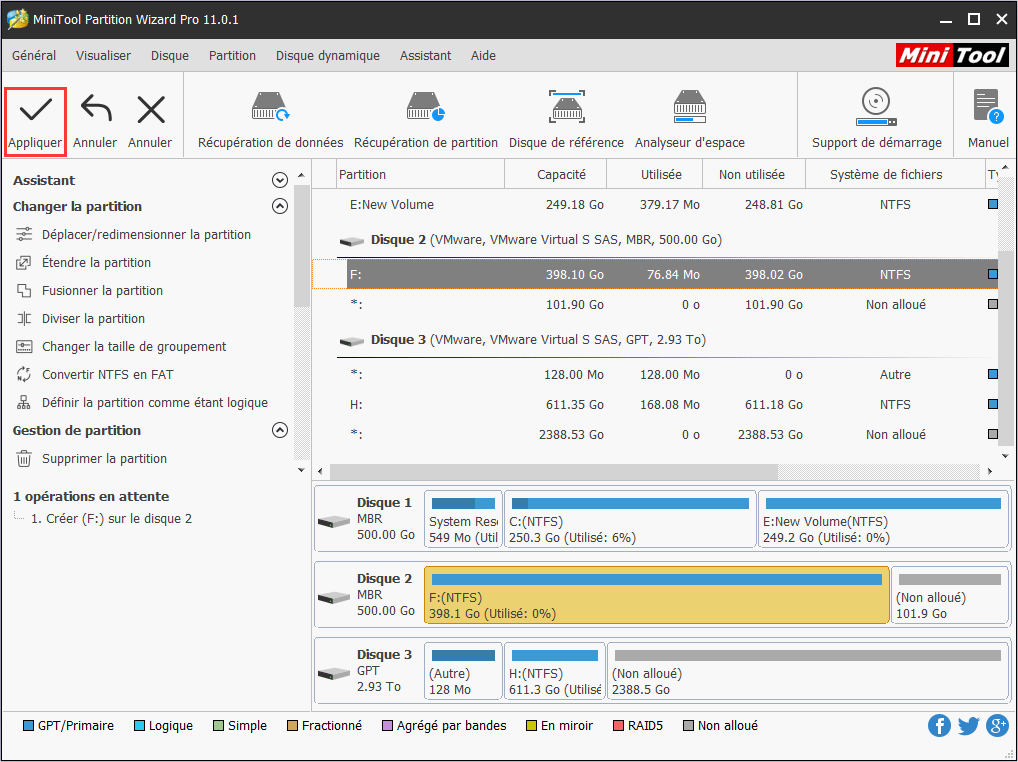
Task: Expand the Assistant section chevron
Action: pos(281,180)
